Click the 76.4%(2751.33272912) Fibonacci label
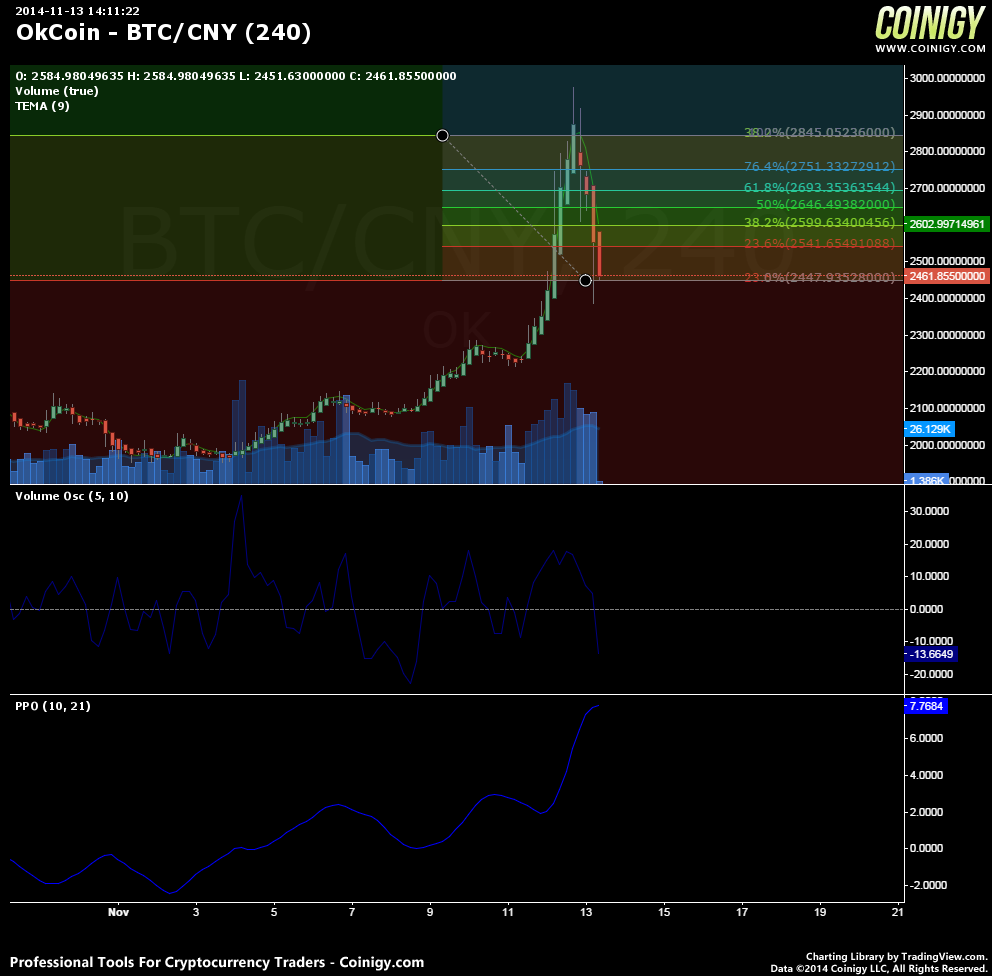Screen dimensions: 992x976 (819, 166)
